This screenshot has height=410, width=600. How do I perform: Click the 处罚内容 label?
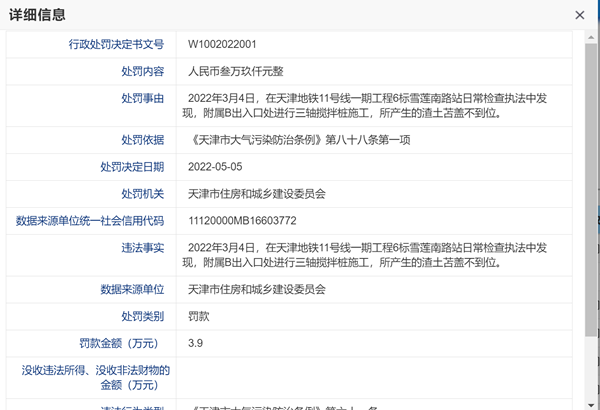[143, 72]
